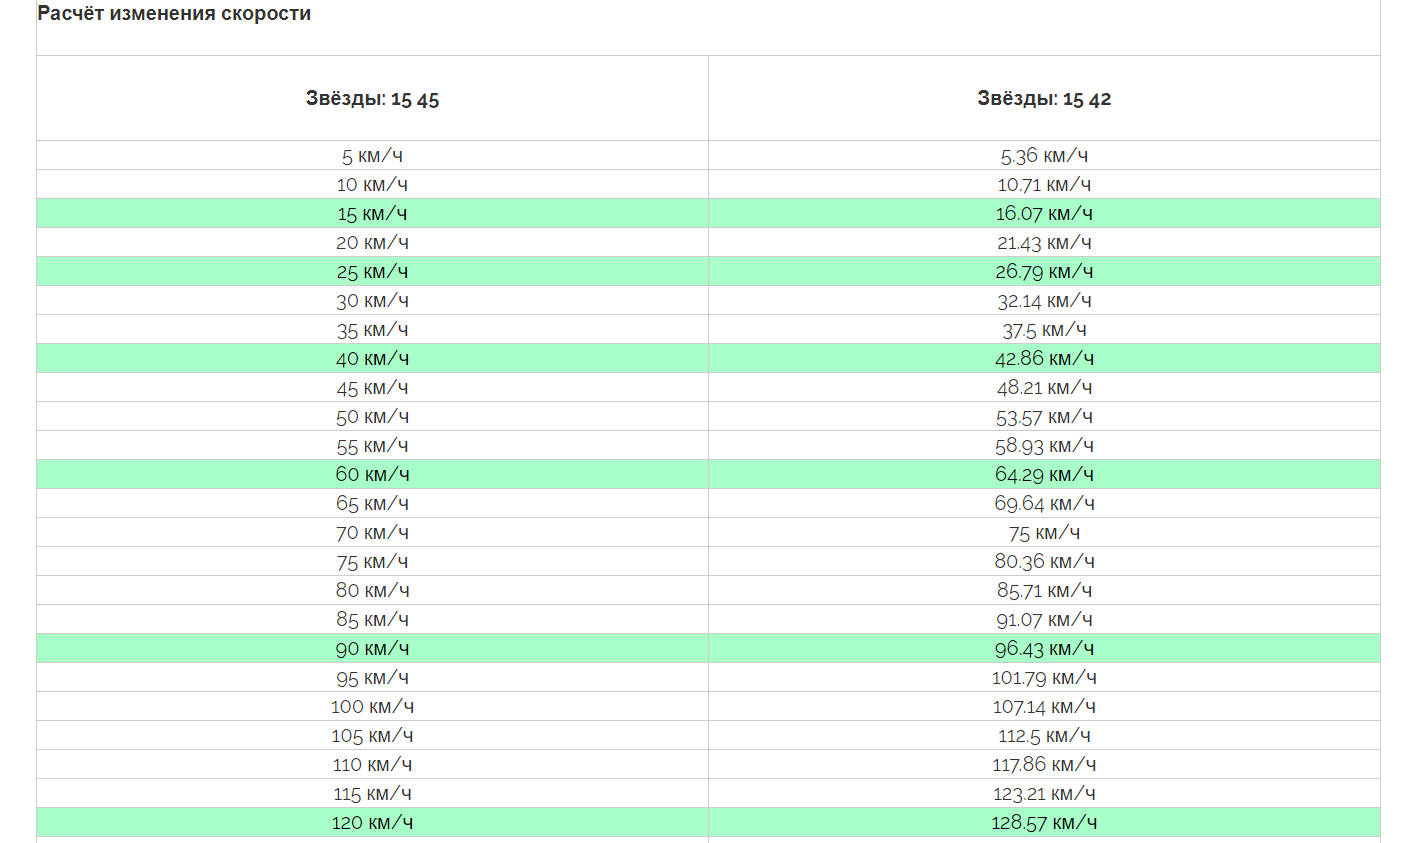The image size is (1416, 843).
Task: Select the 'Звёзды: 15 45' column header
Action: [372, 98]
